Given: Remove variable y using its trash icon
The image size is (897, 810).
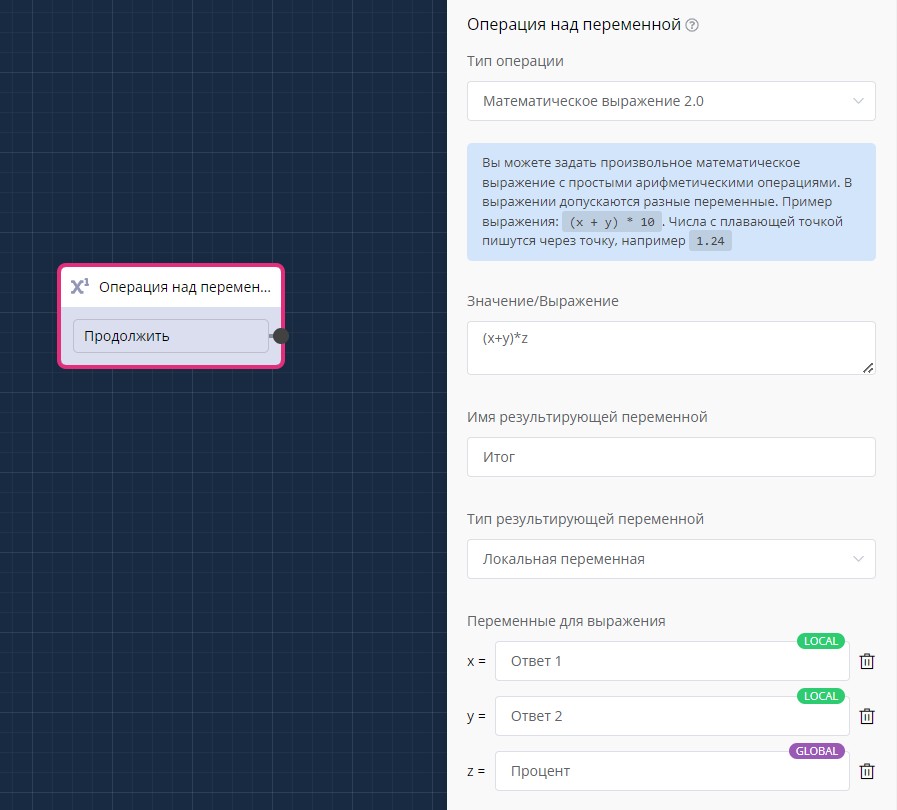Looking at the screenshot, I should point(867,716).
